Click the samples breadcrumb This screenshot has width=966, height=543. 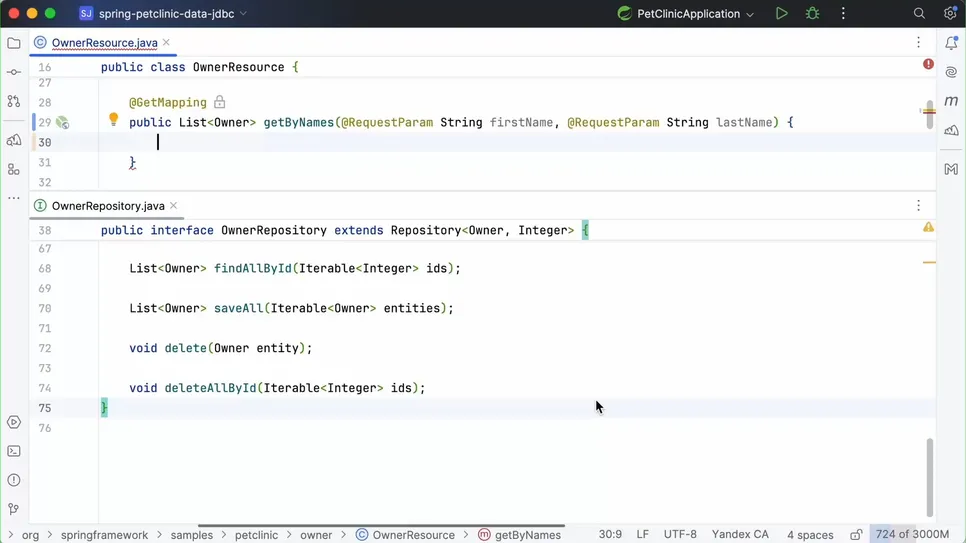point(192,535)
